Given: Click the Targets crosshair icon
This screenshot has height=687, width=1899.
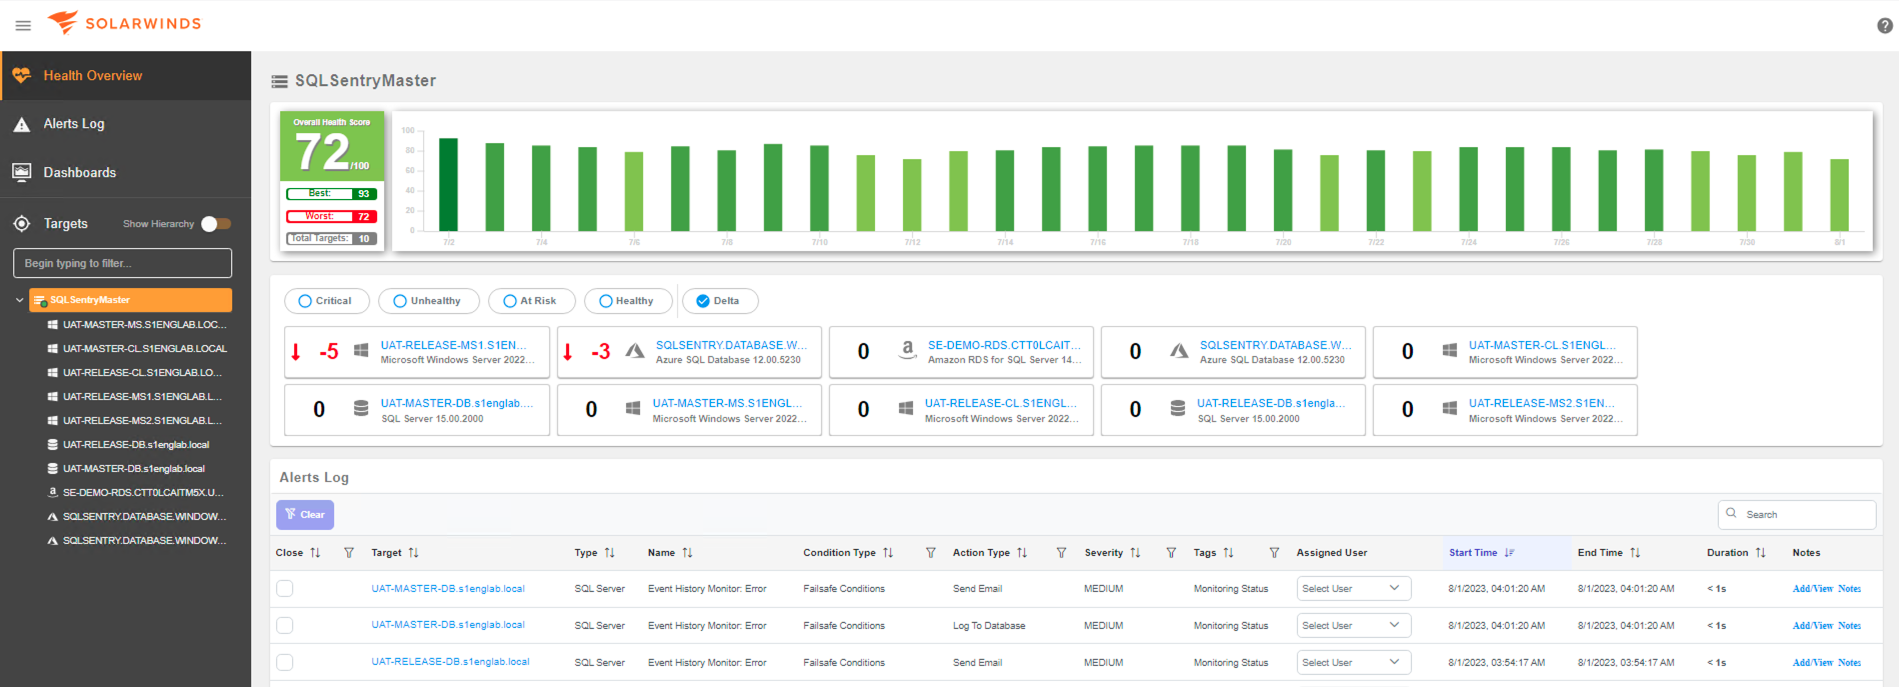Looking at the screenshot, I should click(21, 223).
